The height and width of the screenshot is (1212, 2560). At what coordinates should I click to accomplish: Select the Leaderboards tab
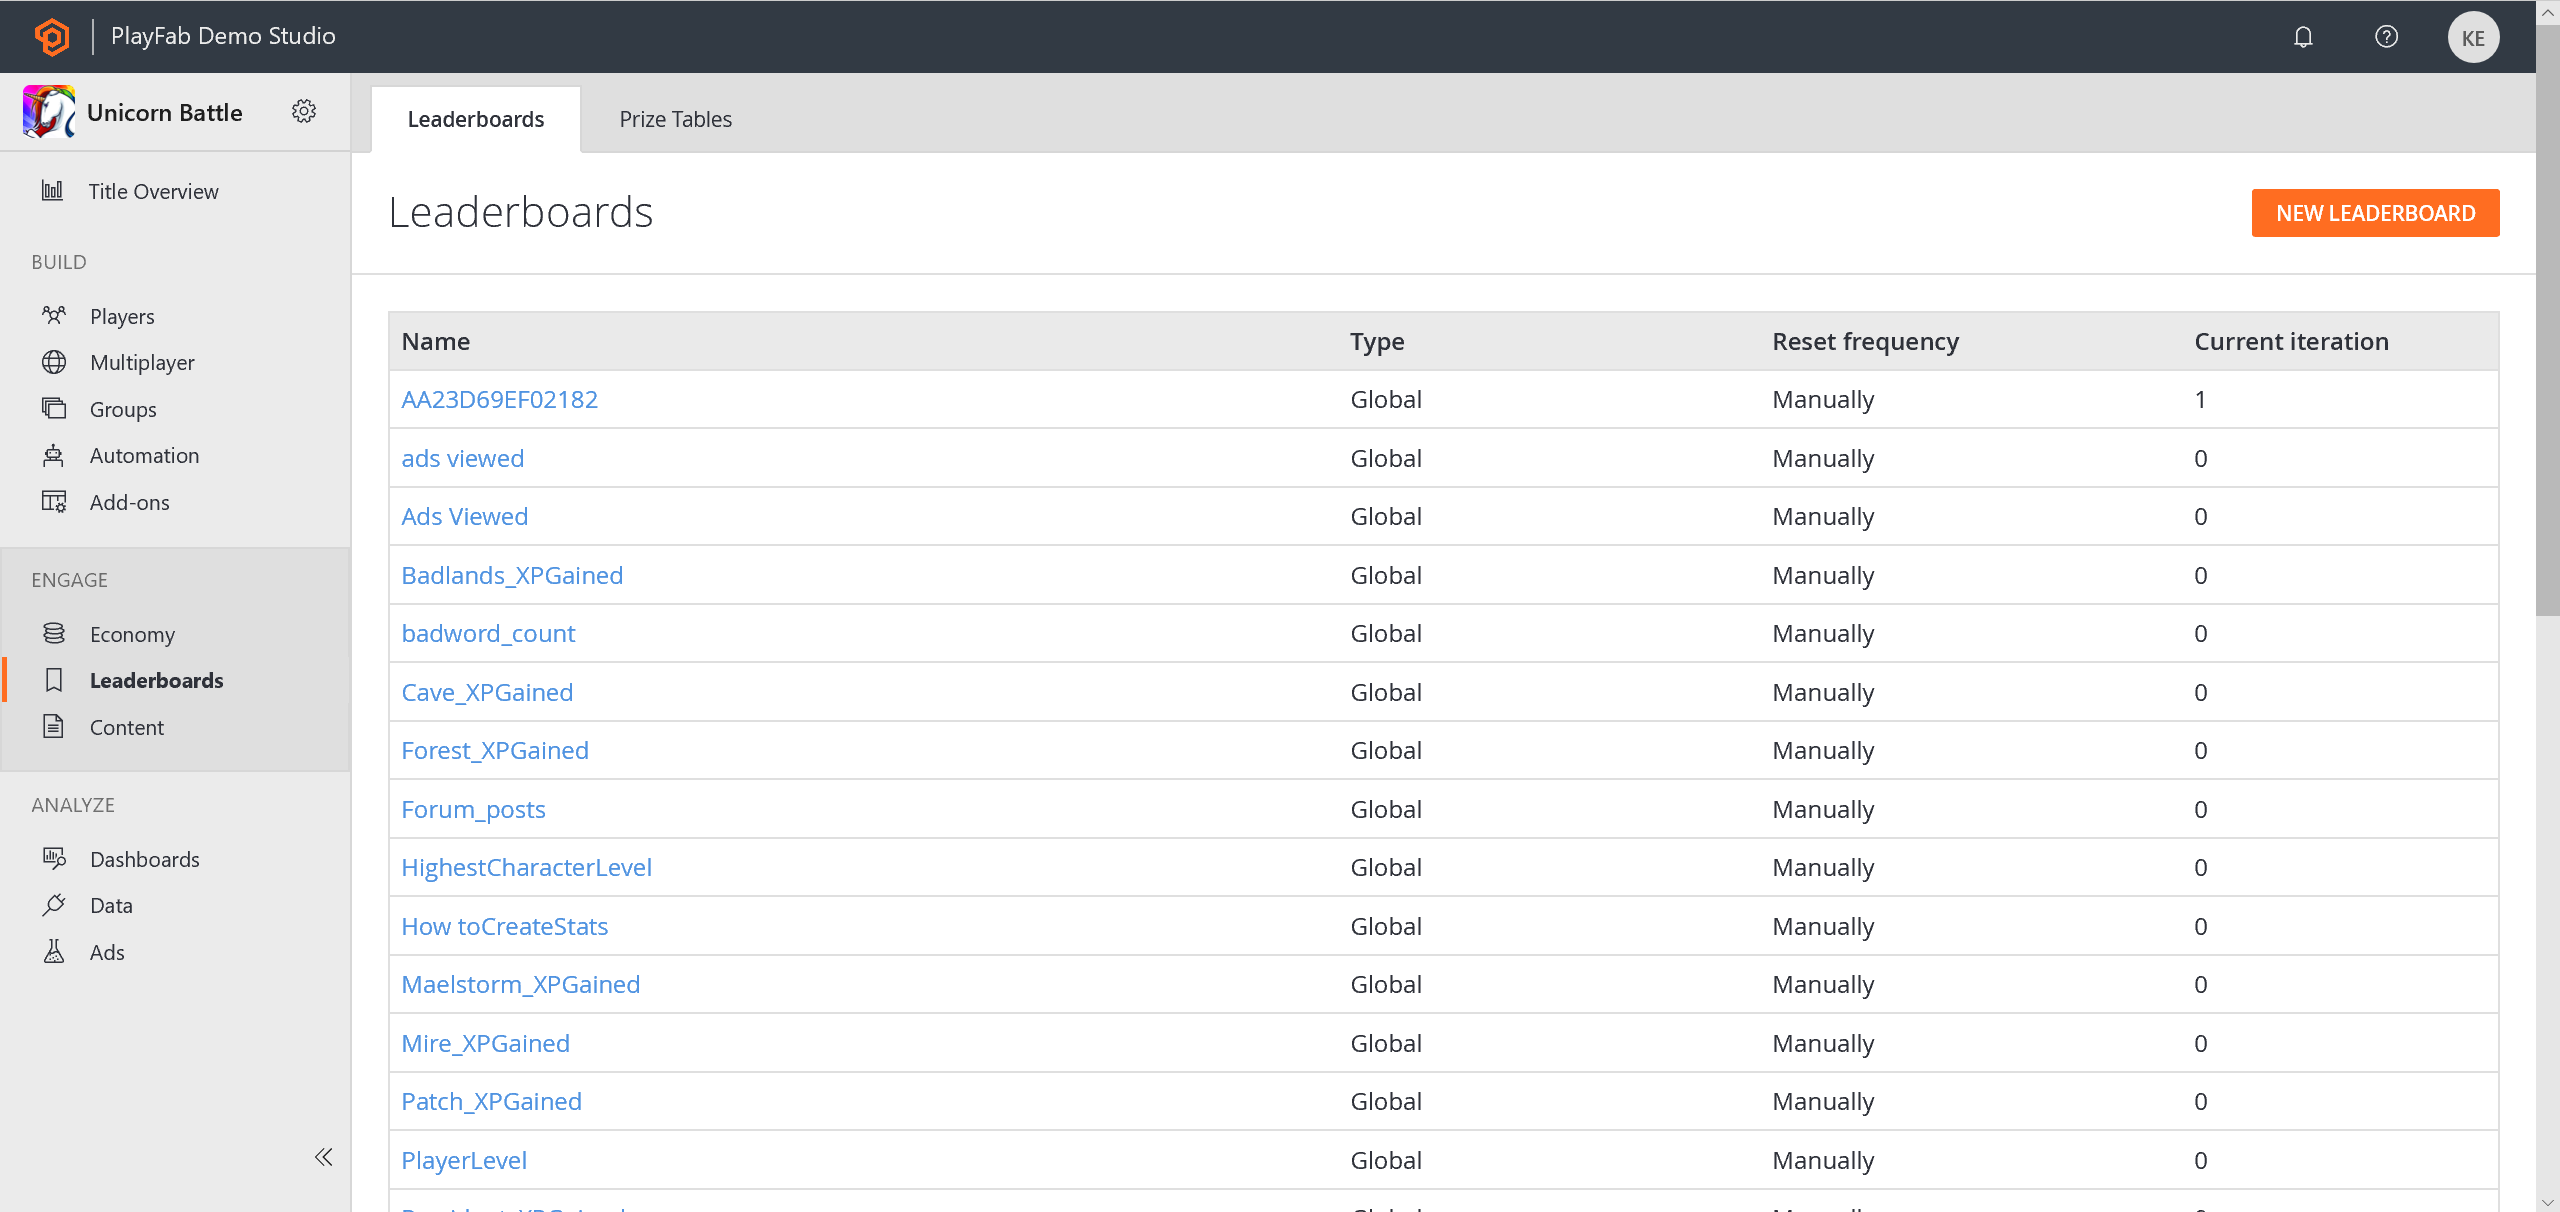coord(475,118)
